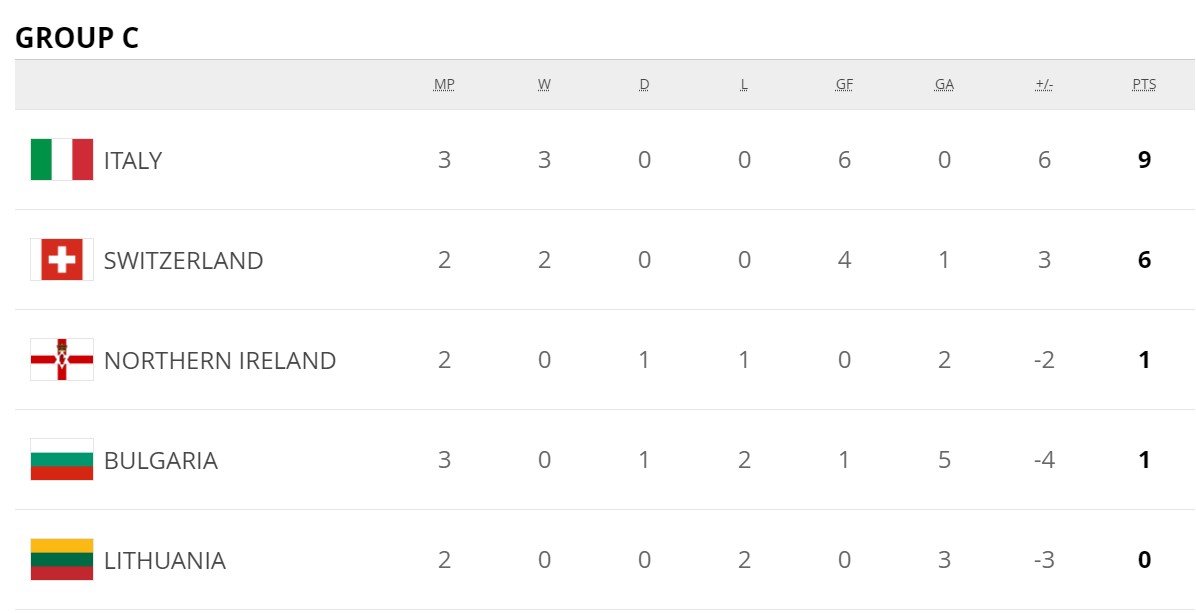Click the D column header

(644, 85)
